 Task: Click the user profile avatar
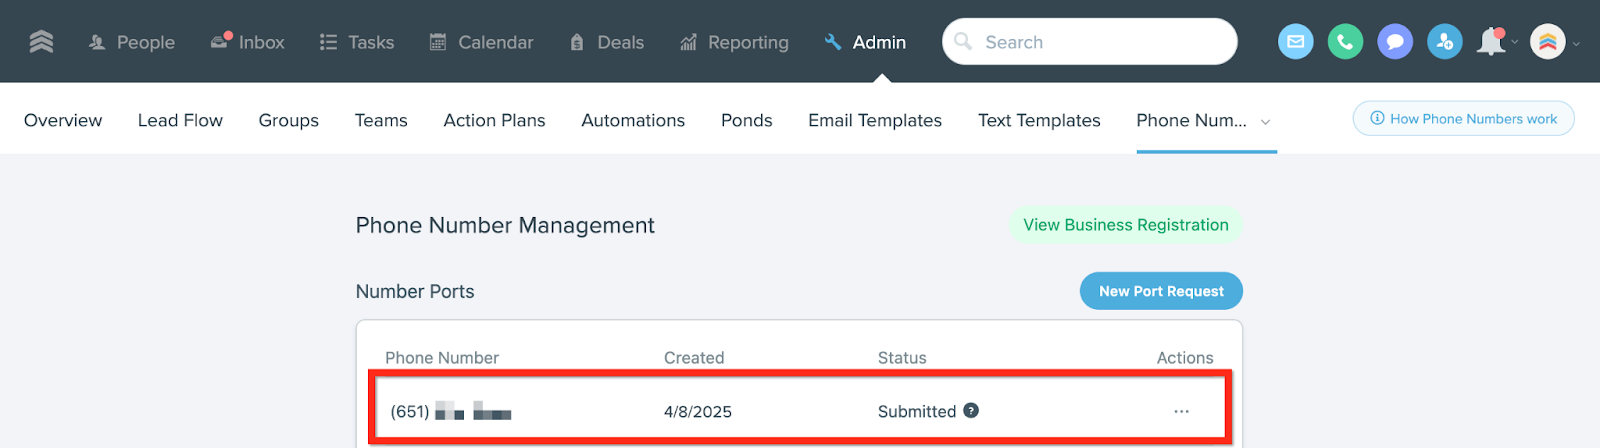pos(1547,42)
